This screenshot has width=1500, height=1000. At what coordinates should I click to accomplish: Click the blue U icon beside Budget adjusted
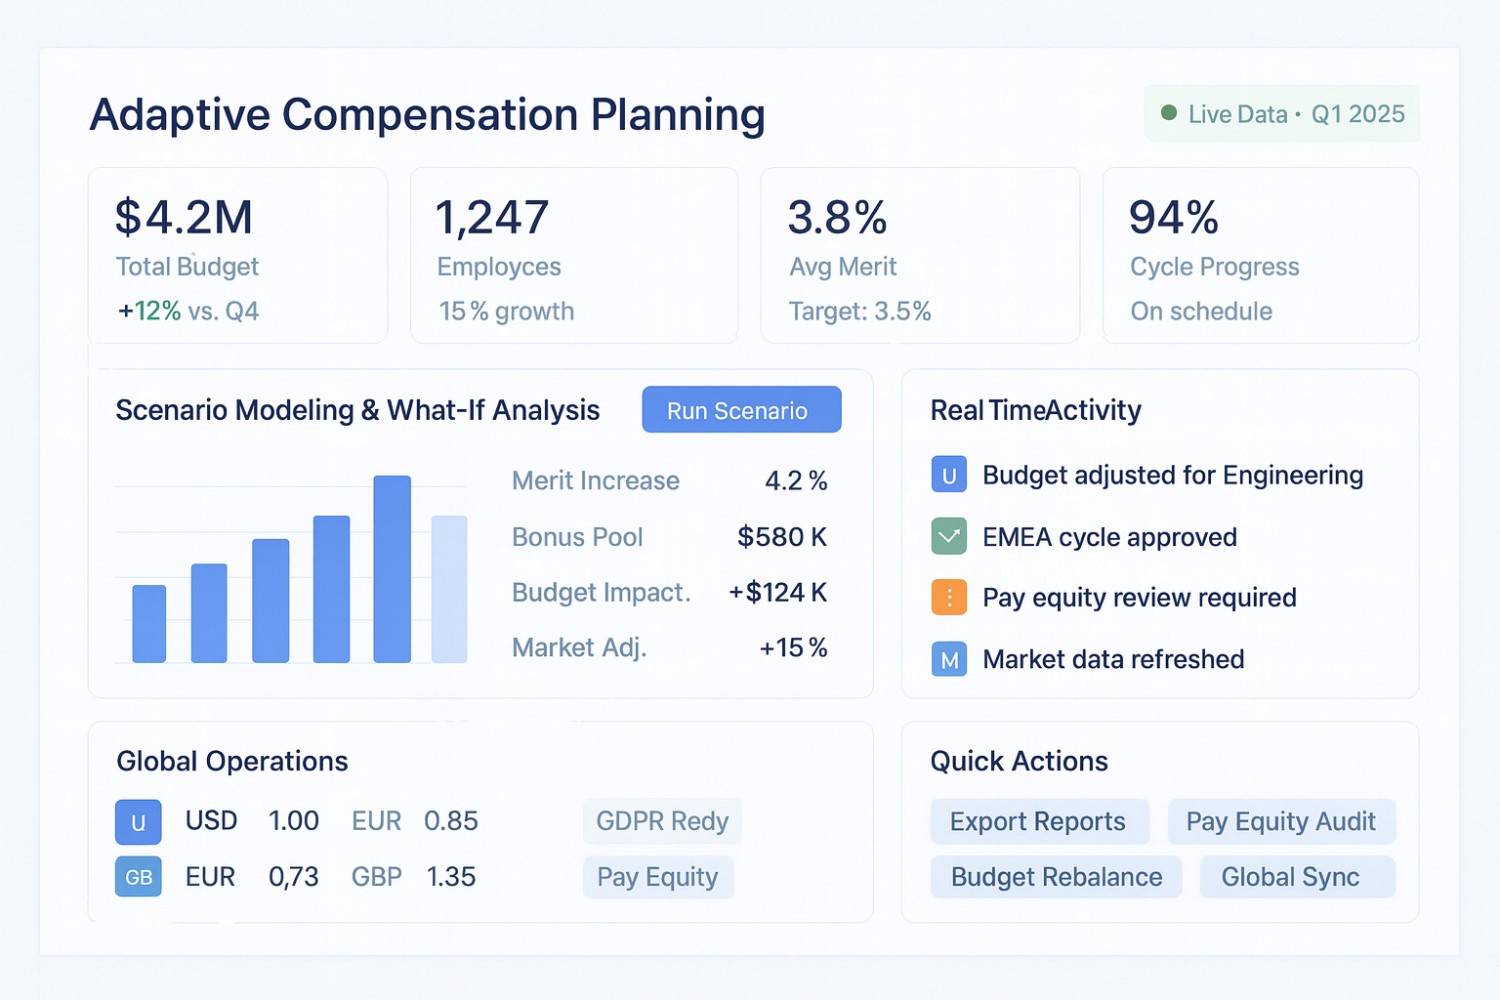click(x=949, y=475)
